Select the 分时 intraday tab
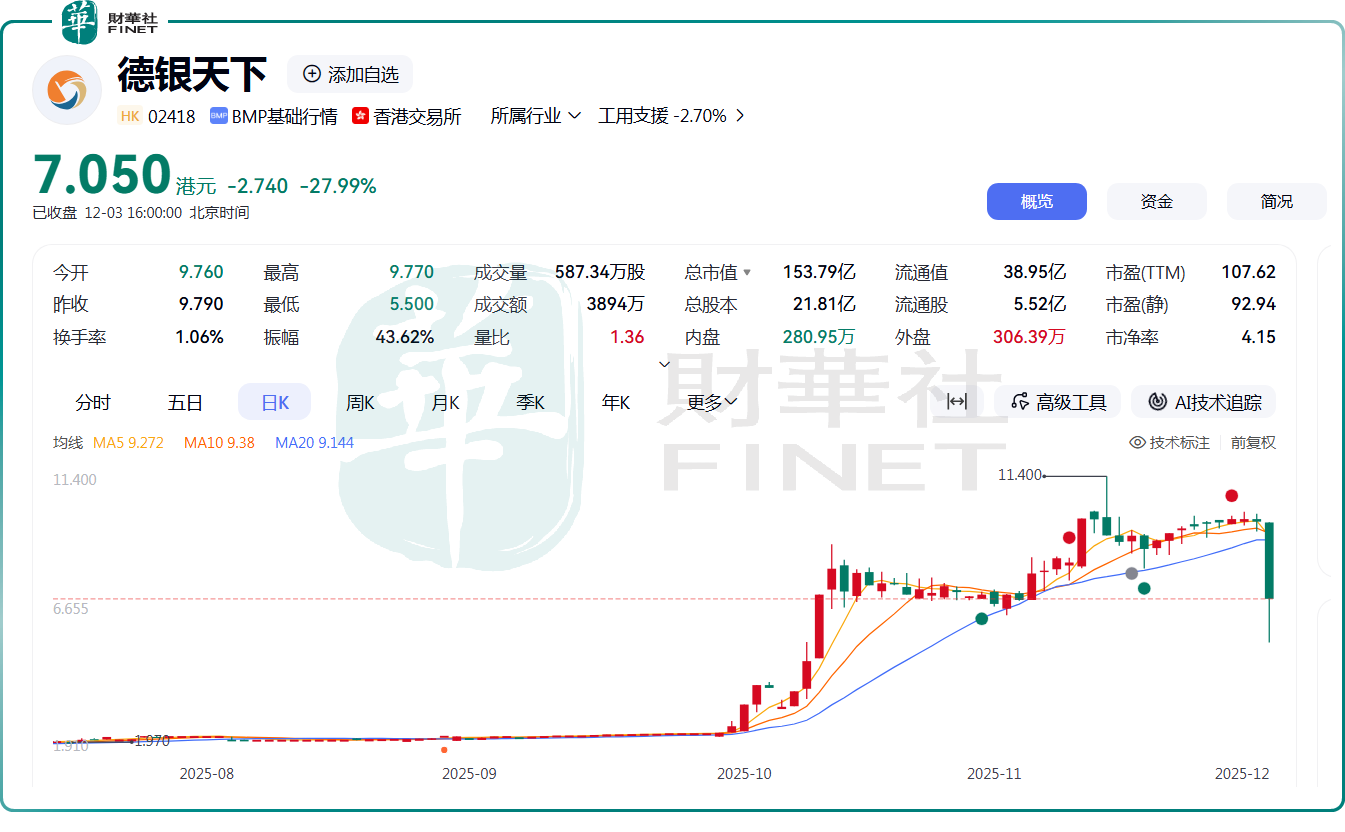This screenshot has height=832, width=1345. 93,402
